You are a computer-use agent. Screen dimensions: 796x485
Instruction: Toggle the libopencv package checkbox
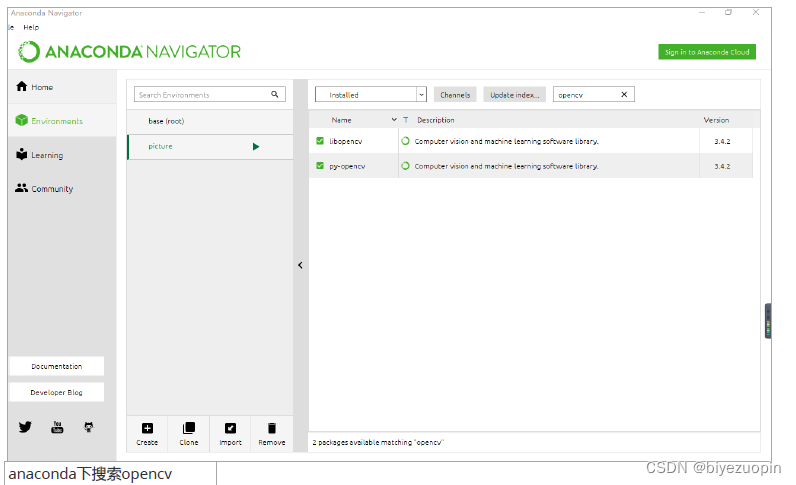coord(320,141)
